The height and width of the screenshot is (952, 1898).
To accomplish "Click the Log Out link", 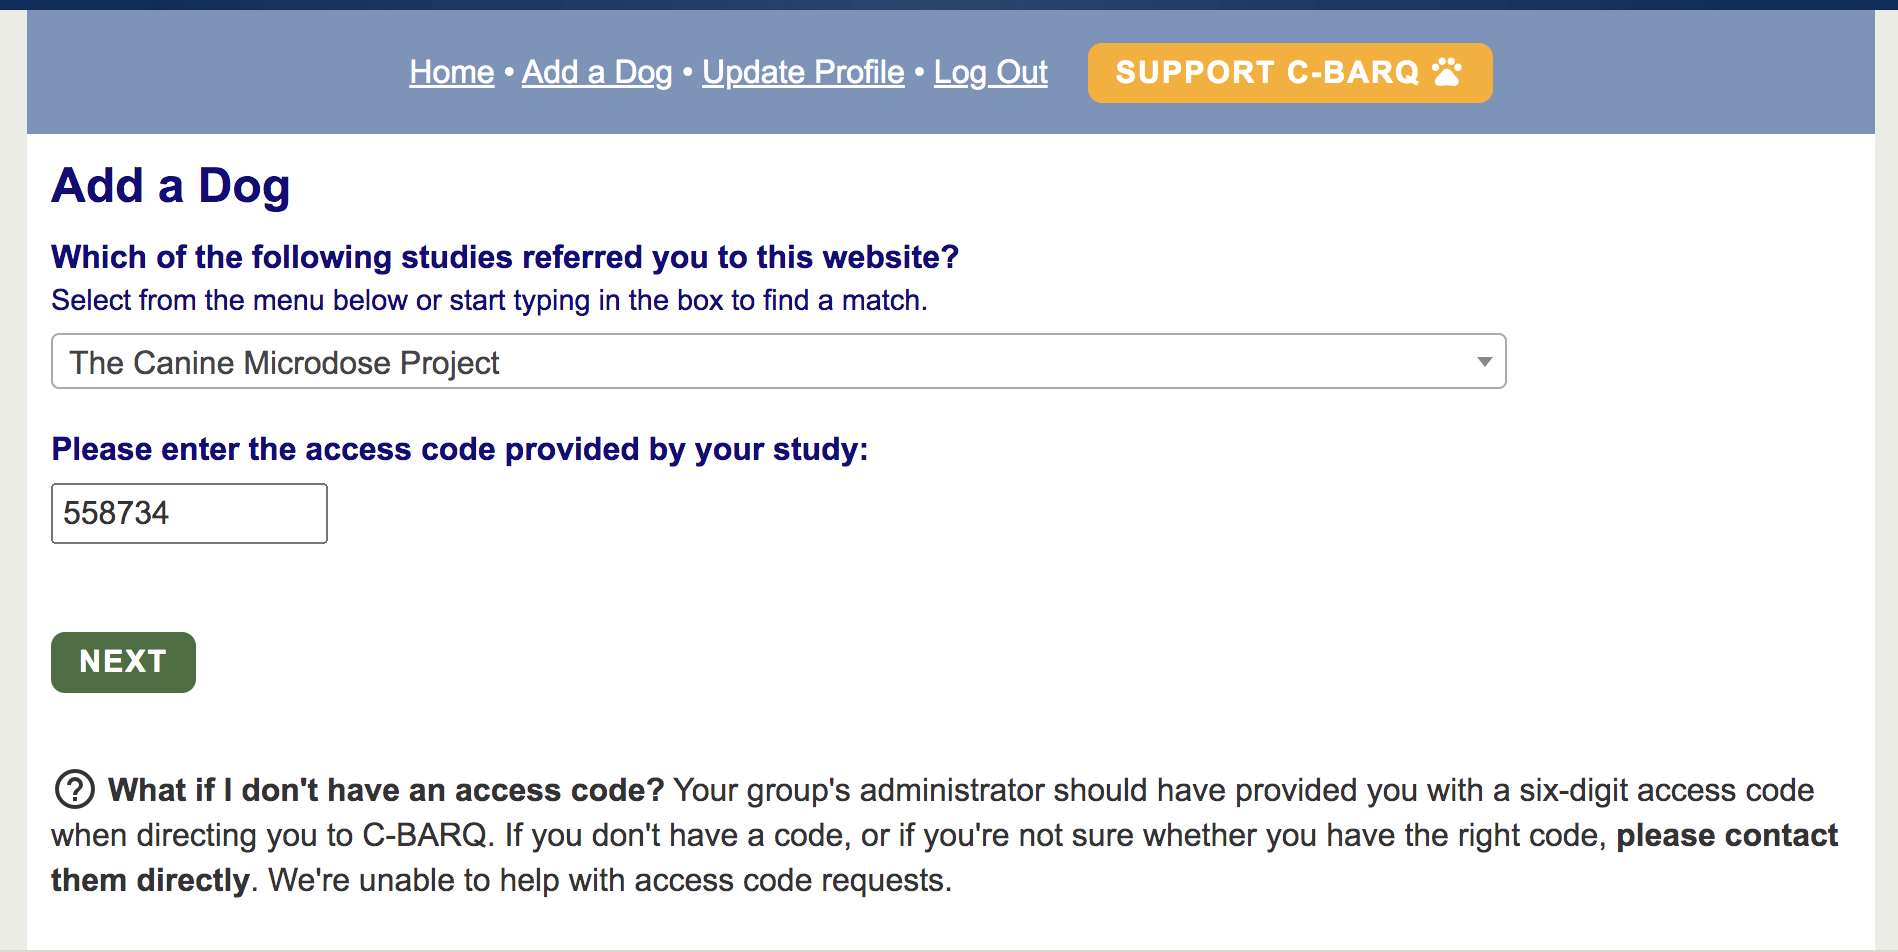I will 991,72.
